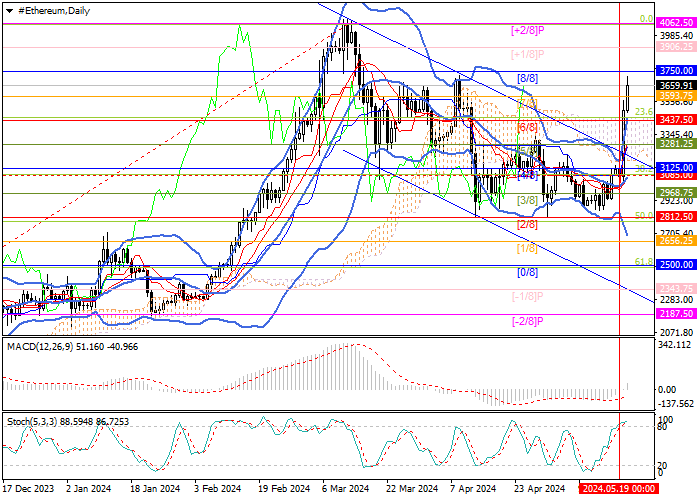The image size is (700, 500).
Task: Select the 4062.50 magenta price label
Action: 677,22
